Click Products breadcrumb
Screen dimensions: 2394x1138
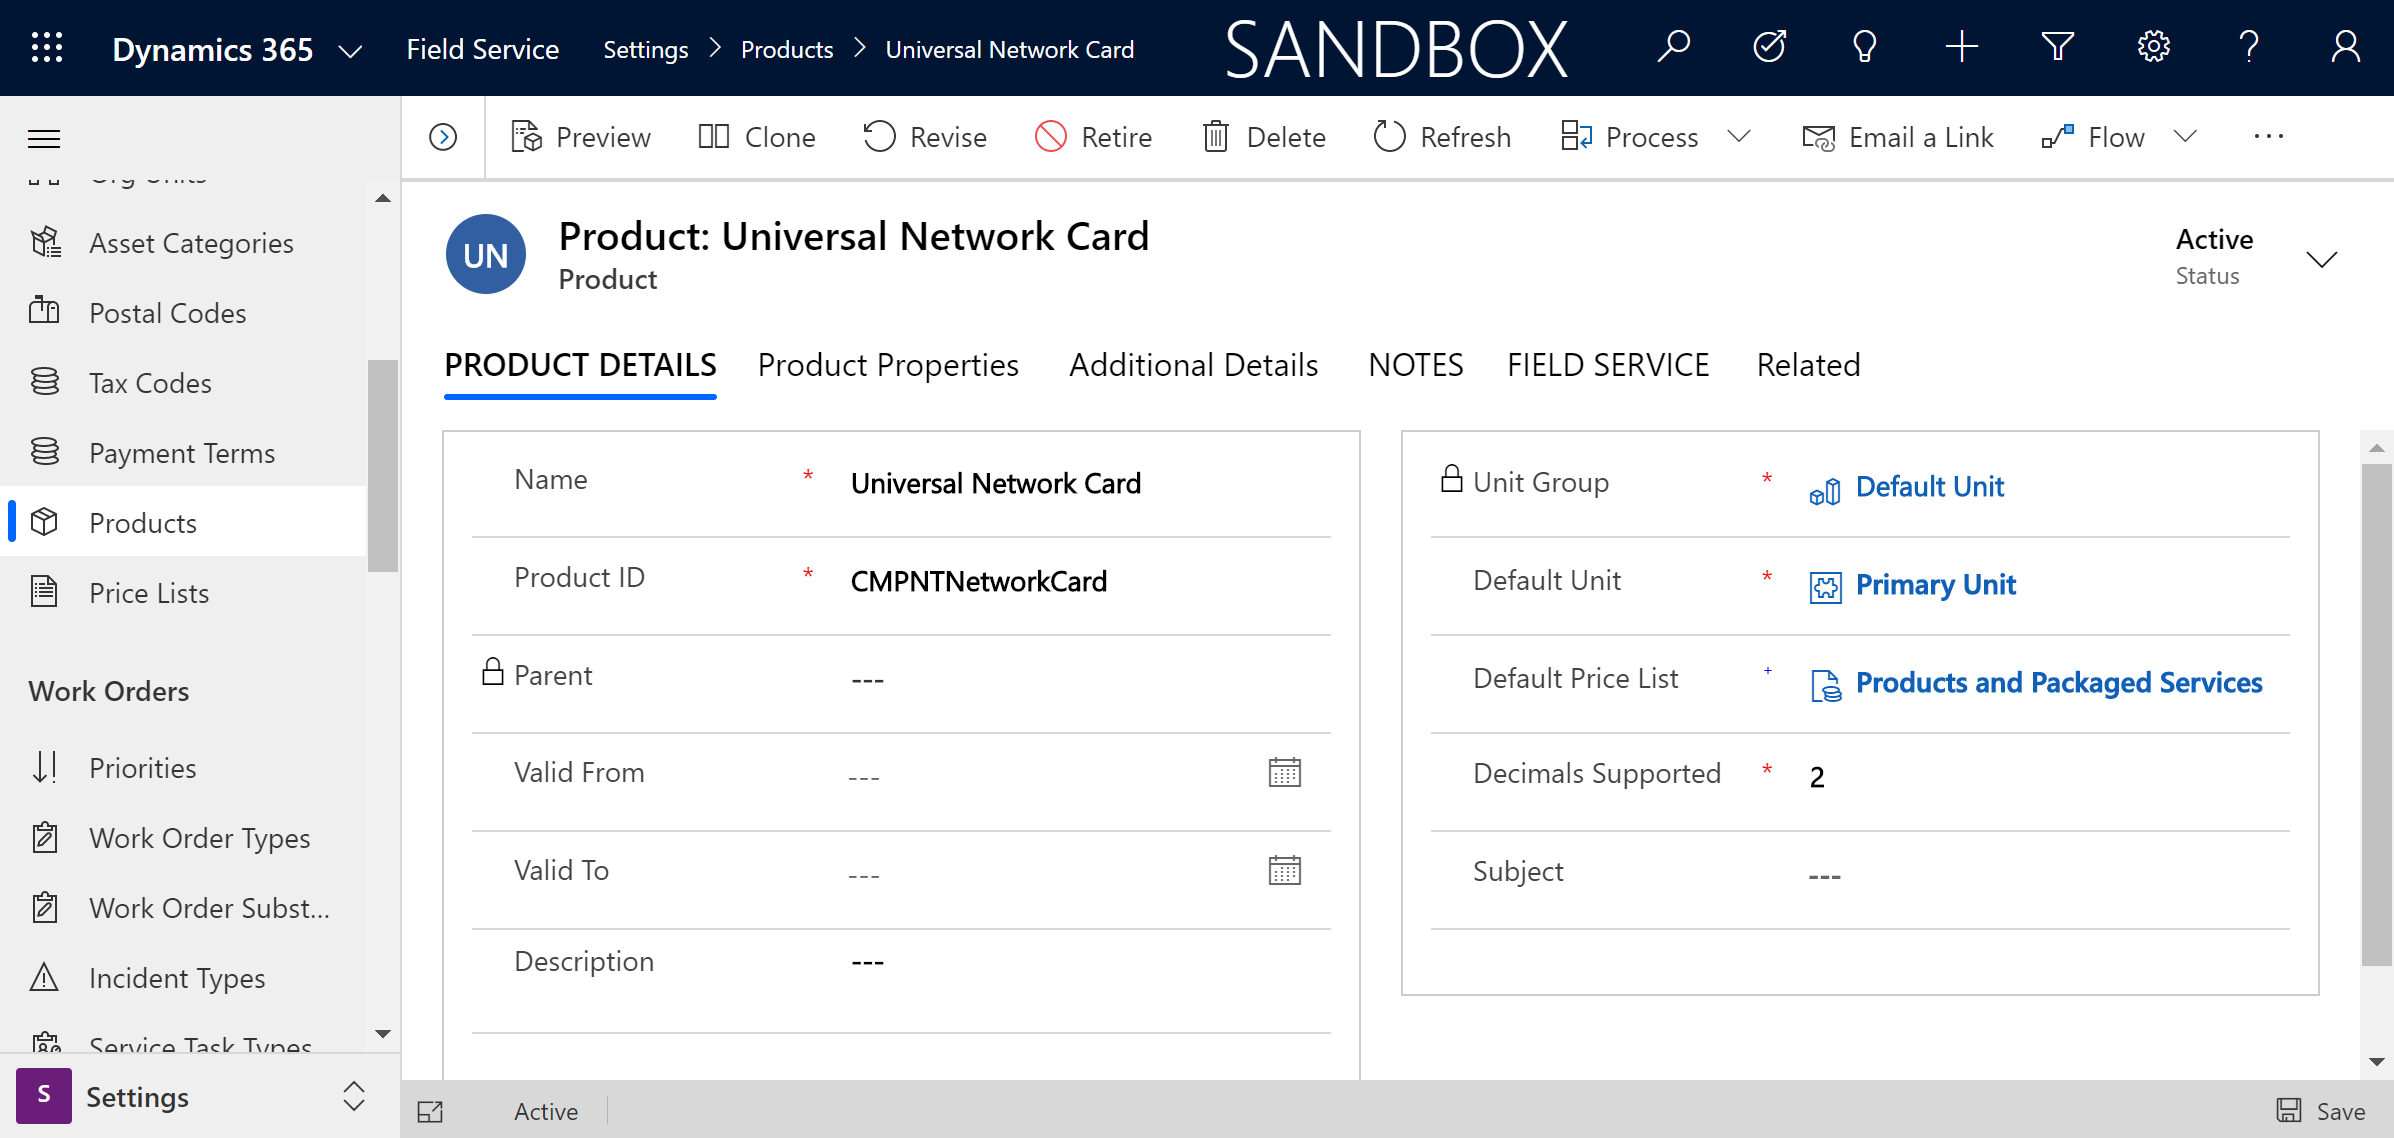786,50
